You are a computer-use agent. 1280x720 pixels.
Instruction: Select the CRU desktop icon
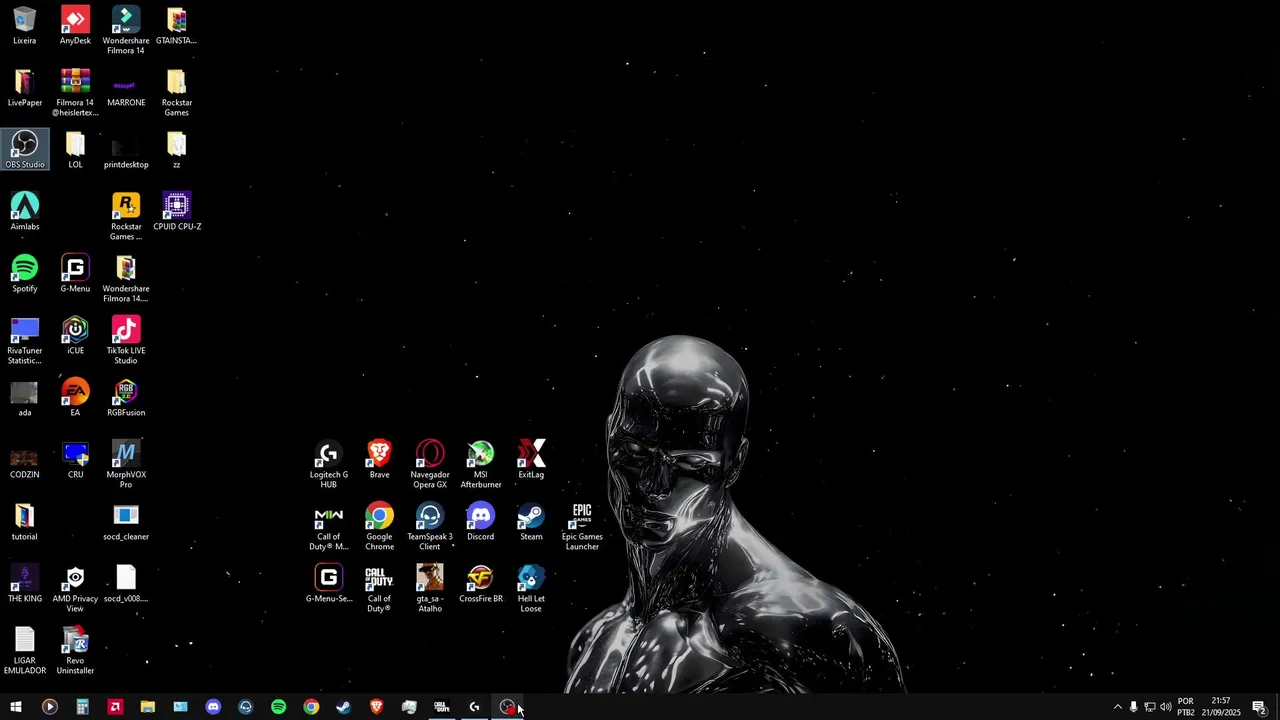(75, 460)
